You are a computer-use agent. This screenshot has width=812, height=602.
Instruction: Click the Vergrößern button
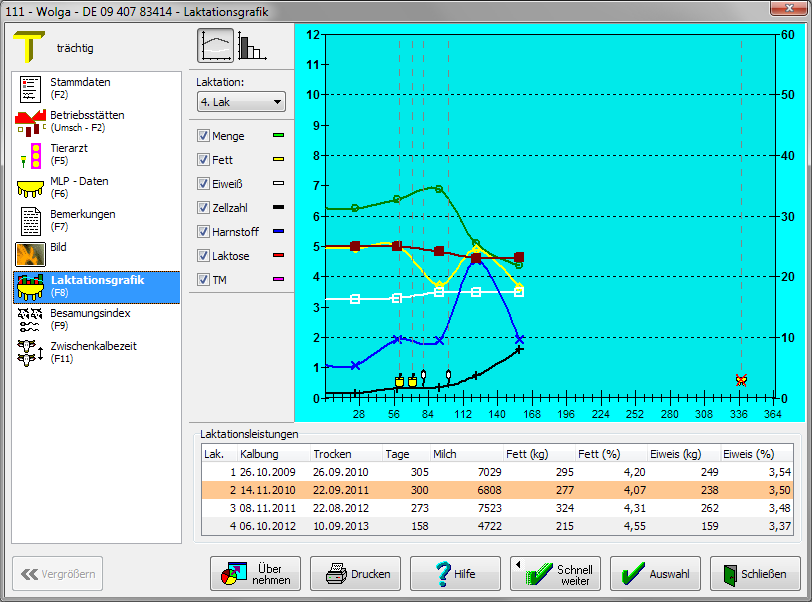pyautogui.click(x=57, y=574)
